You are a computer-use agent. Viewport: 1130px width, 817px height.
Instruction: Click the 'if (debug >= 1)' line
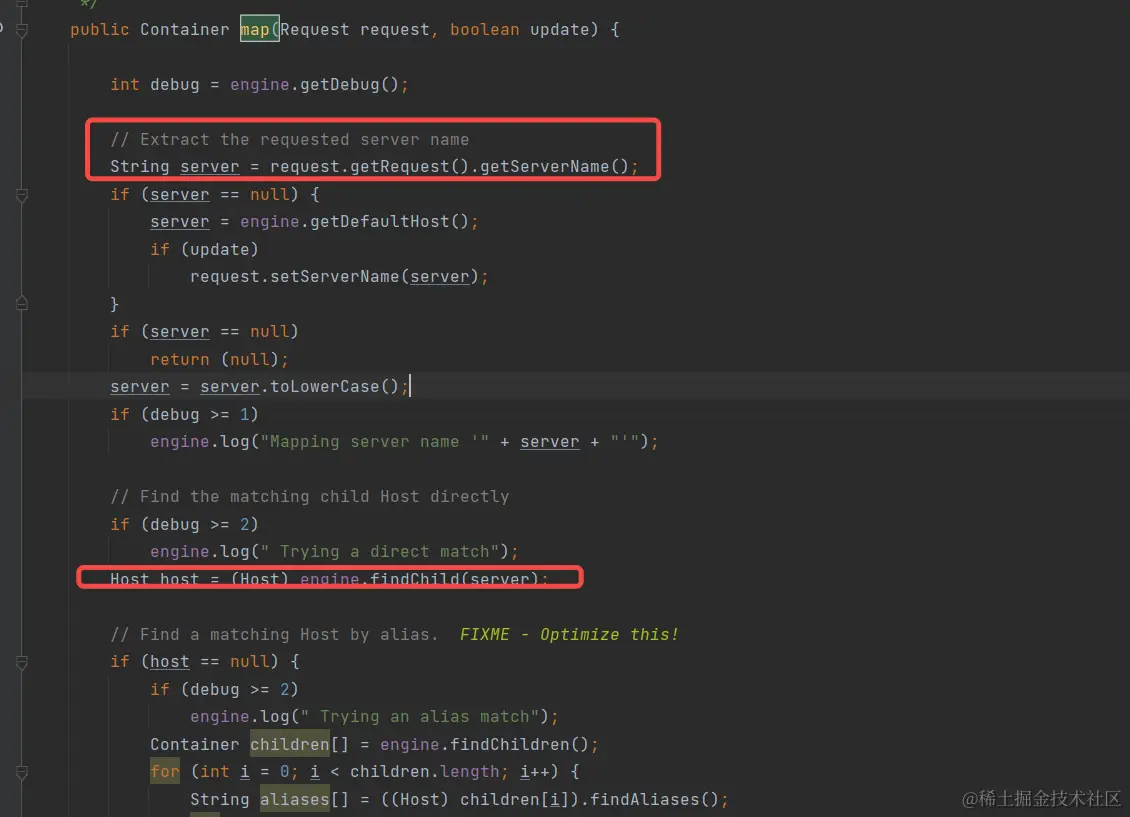tap(184, 415)
